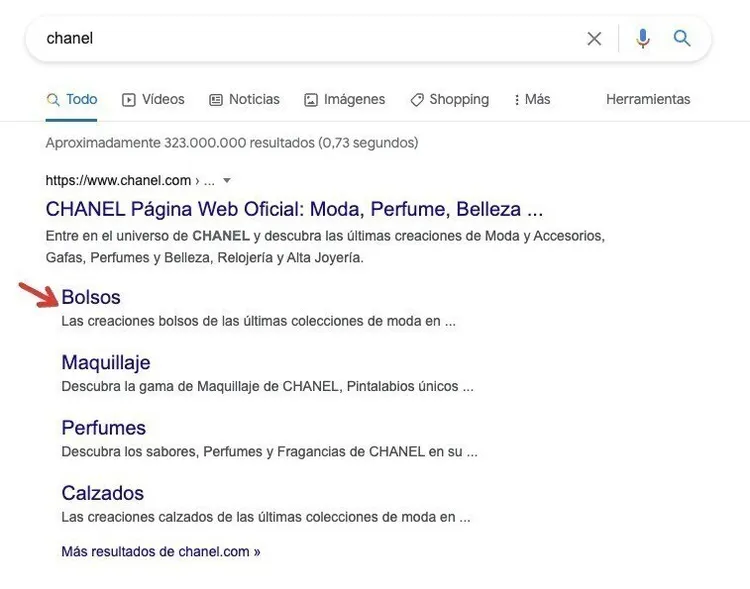Image resolution: width=750 pixels, height=589 pixels.
Task: Select the Todo tab
Action: coord(72,100)
